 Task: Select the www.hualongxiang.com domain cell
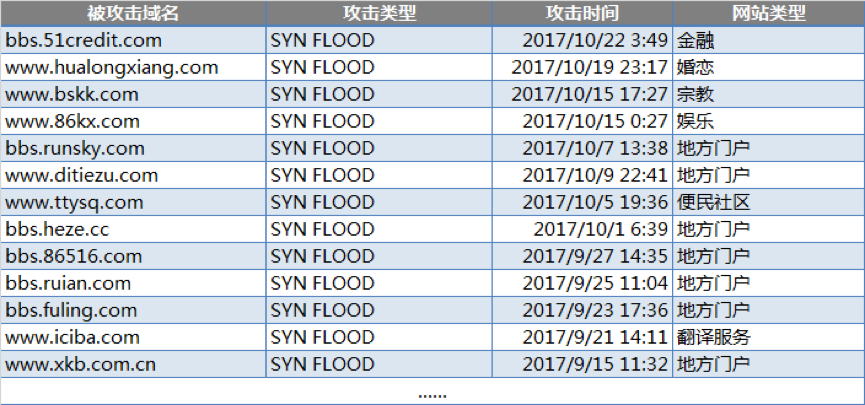click(x=133, y=67)
